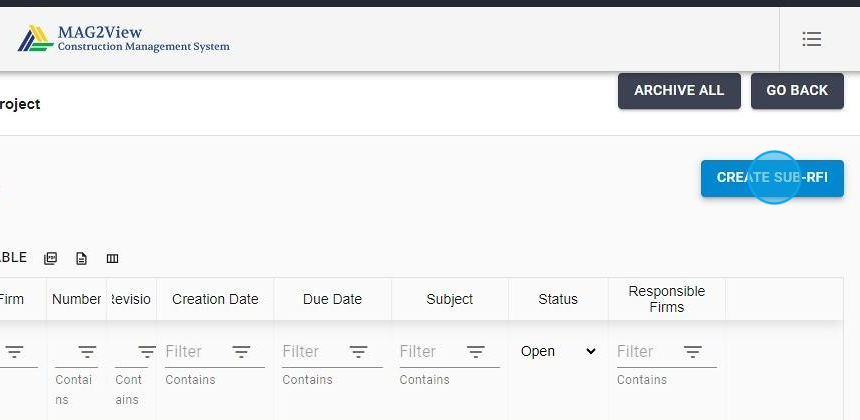860x420 pixels.
Task: Click the export PDF icon
Action: point(51,259)
